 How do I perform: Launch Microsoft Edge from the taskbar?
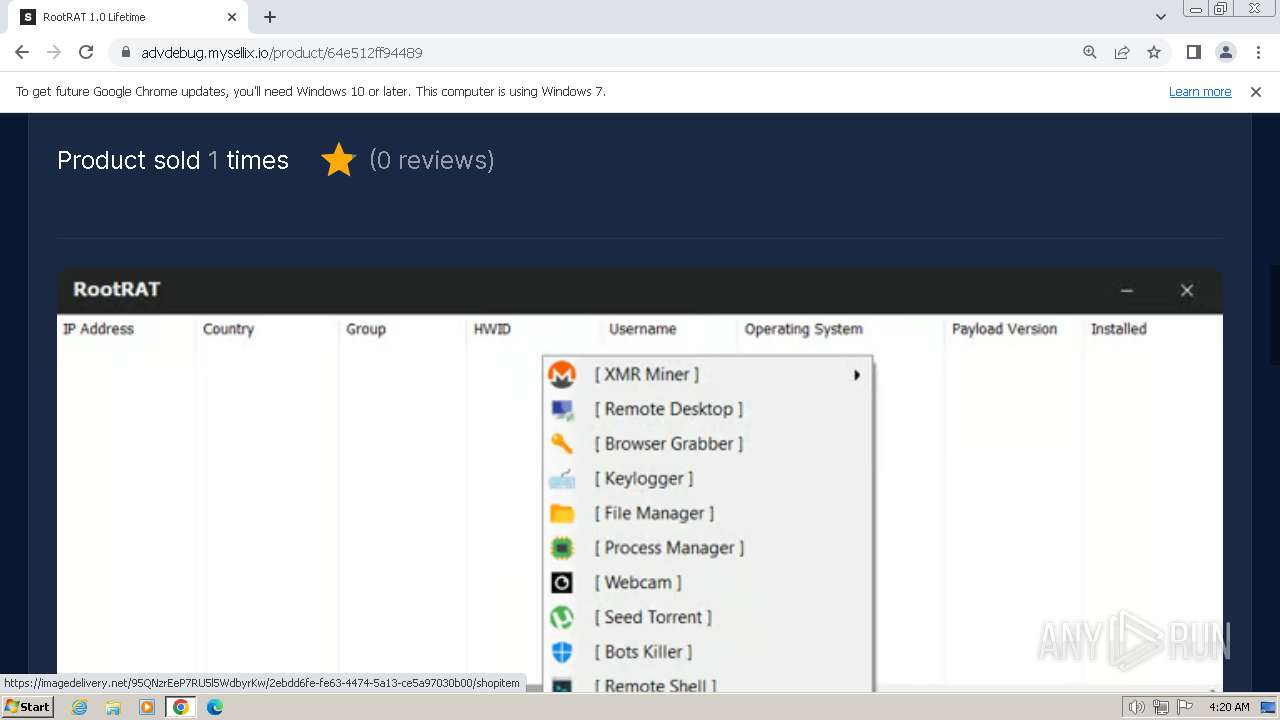(x=215, y=707)
